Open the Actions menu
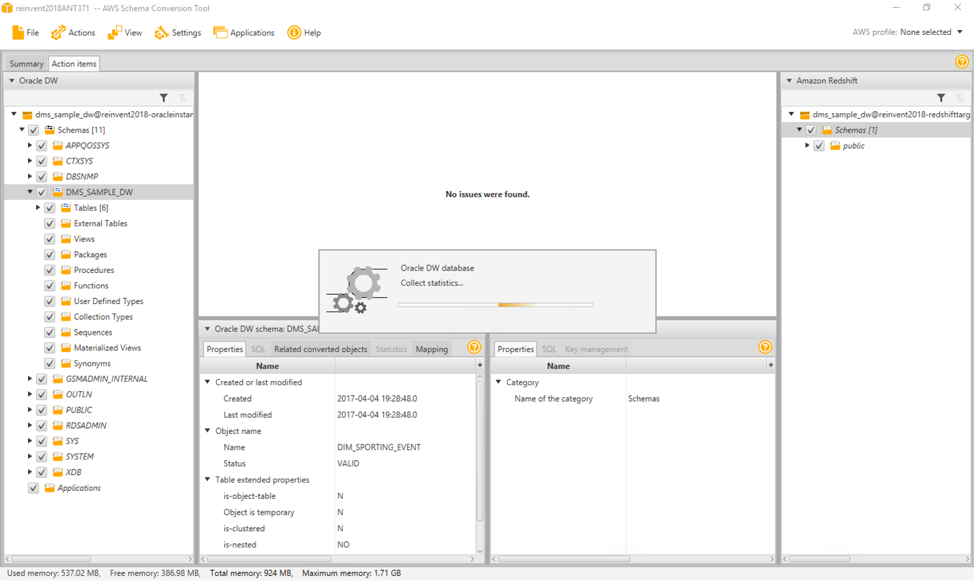The height and width of the screenshot is (581, 974). pos(73,32)
